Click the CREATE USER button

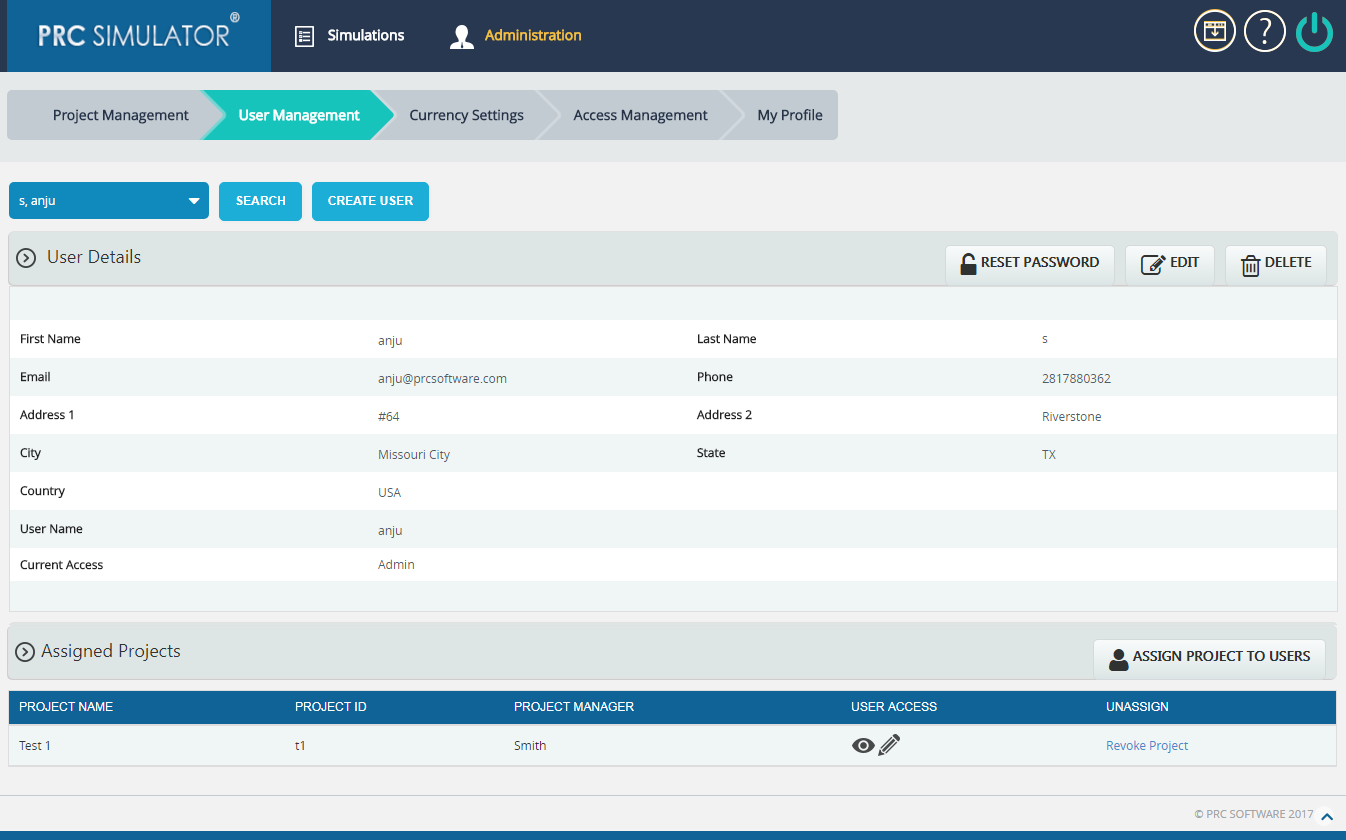(370, 201)
